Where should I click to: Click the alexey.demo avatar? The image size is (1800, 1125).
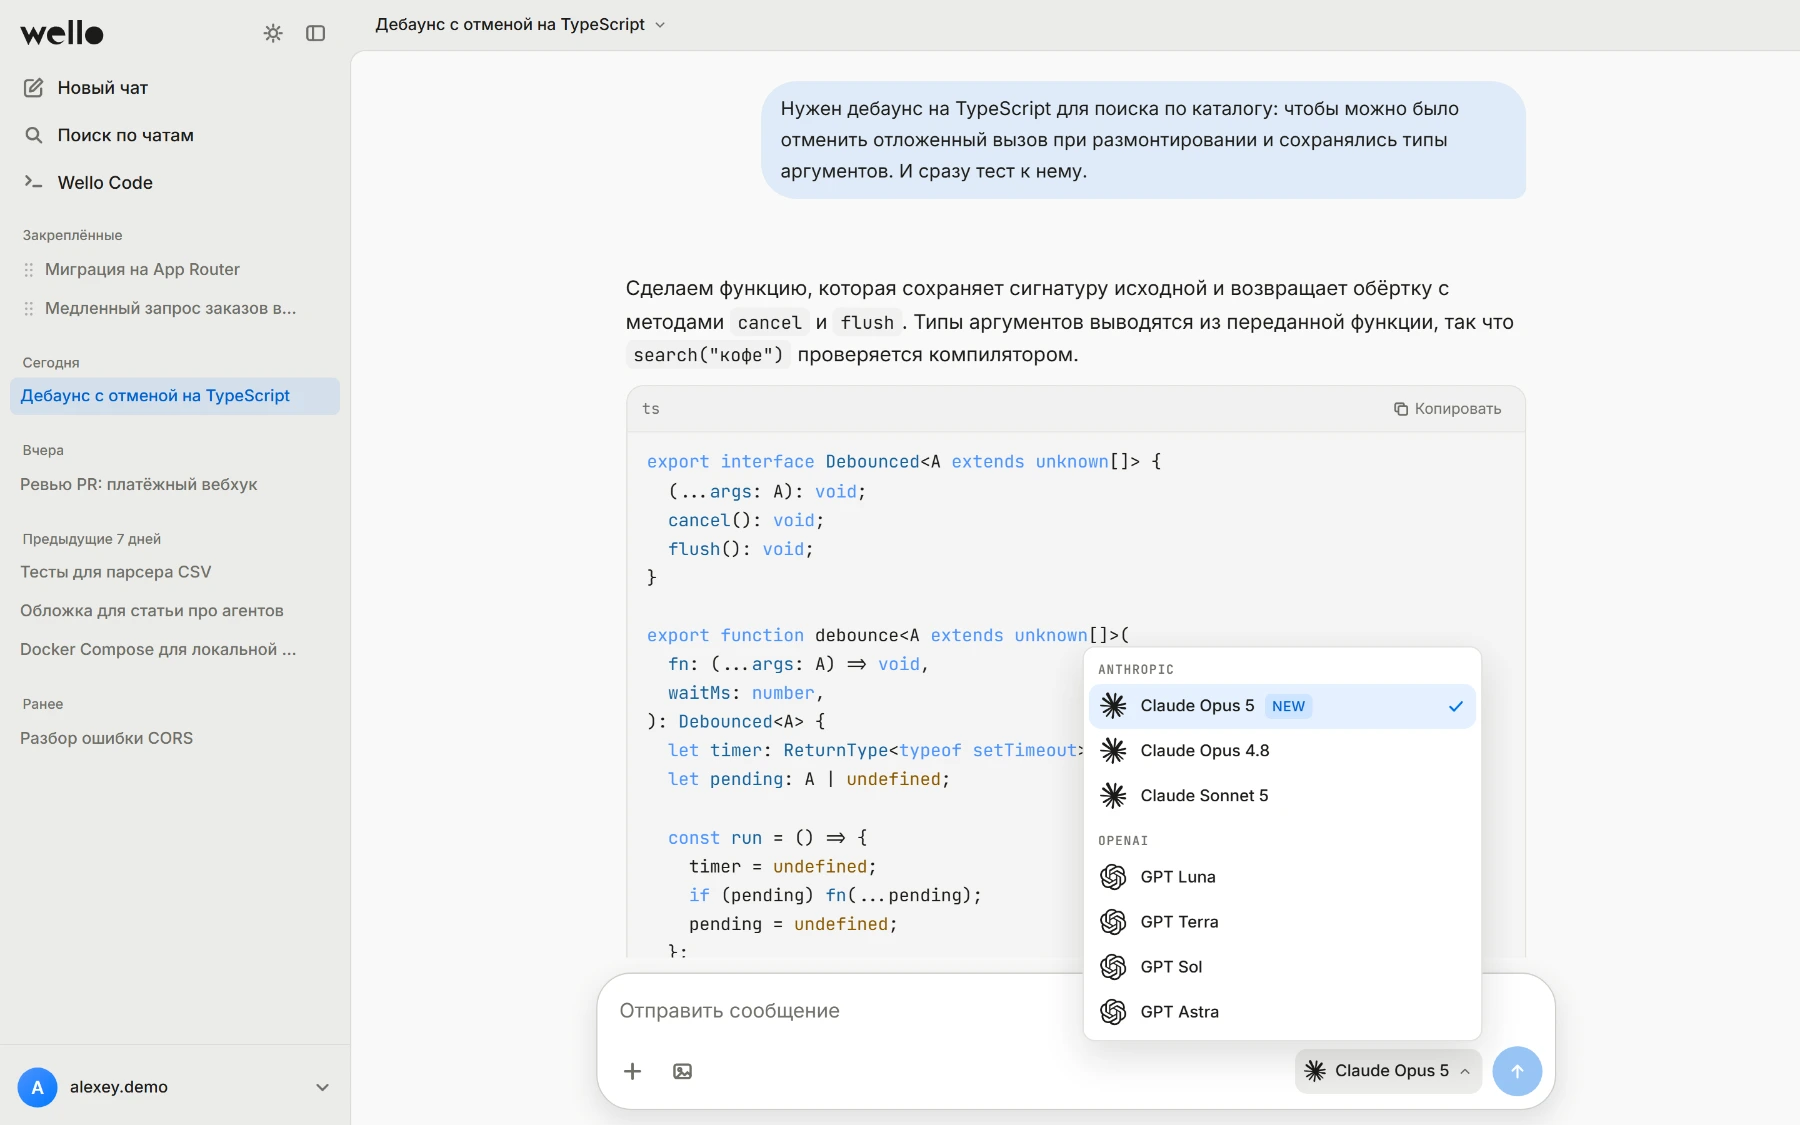tap(37, 1087)
